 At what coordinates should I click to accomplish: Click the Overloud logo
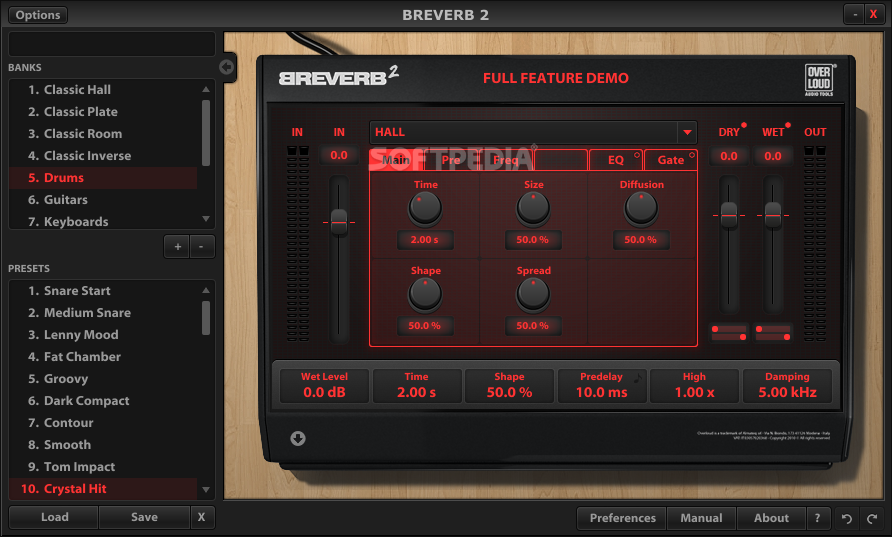click(819, 80)
